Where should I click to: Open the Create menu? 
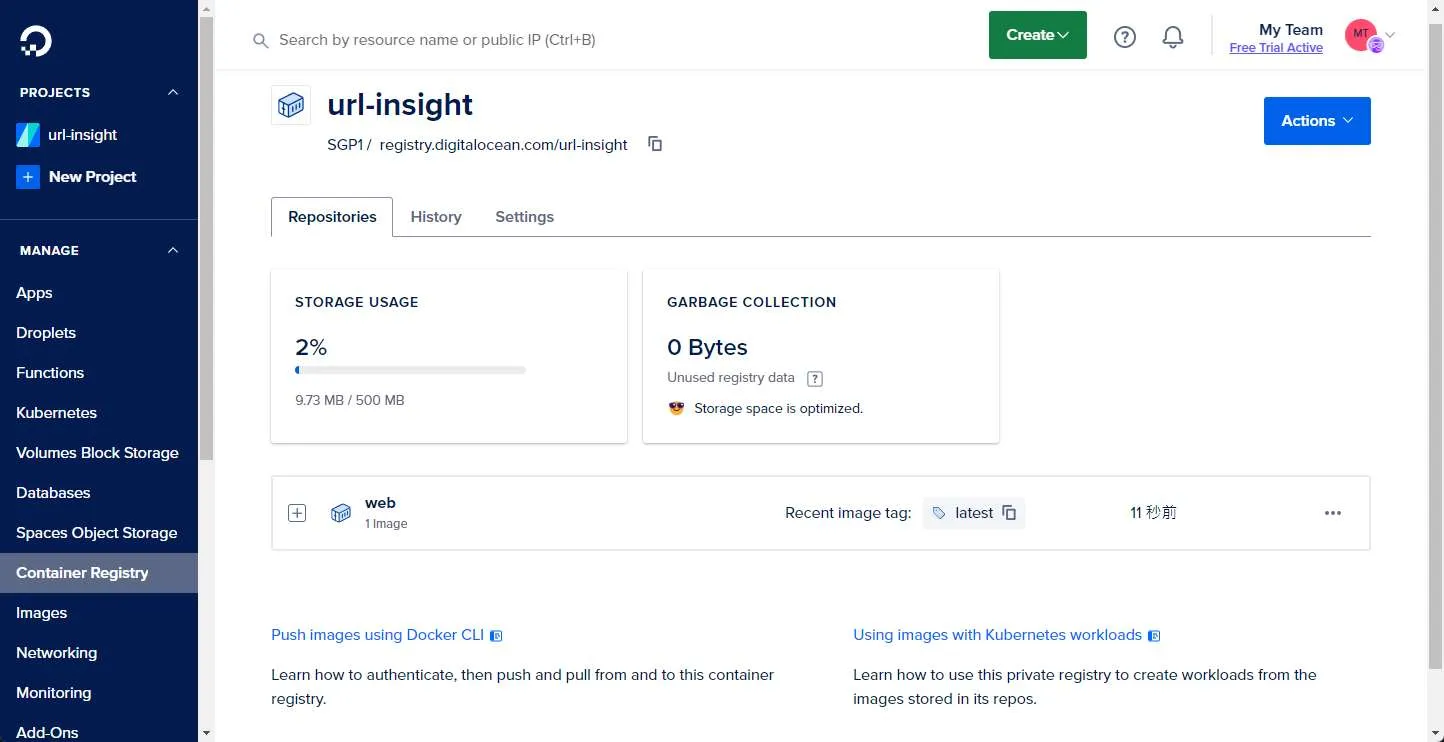point(1037,34)
